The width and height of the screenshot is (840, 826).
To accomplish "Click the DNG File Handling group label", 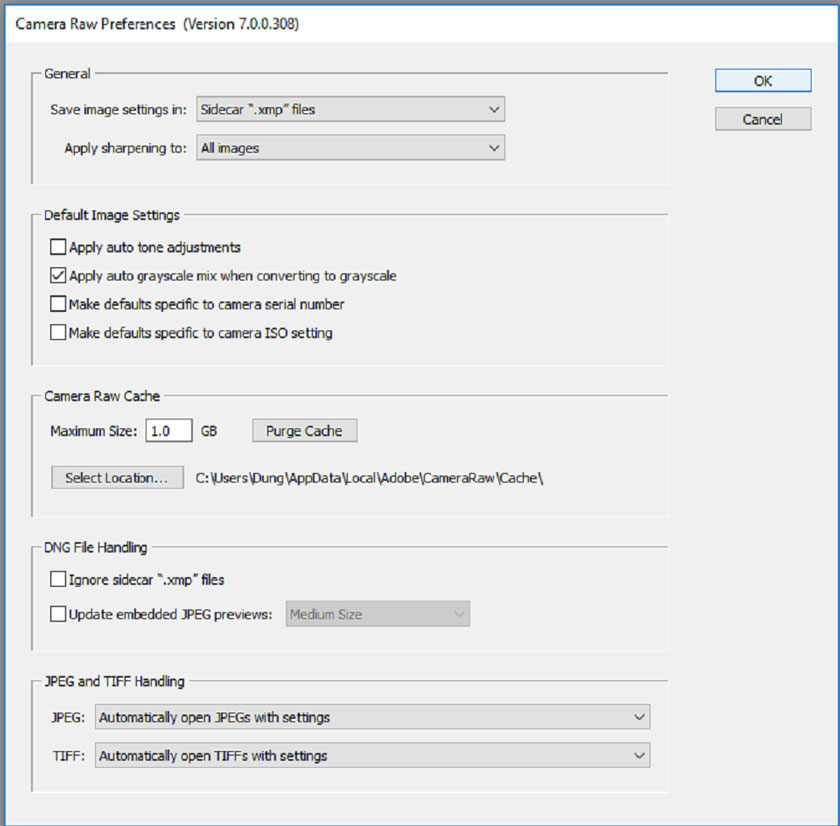I will coord(95,547).
